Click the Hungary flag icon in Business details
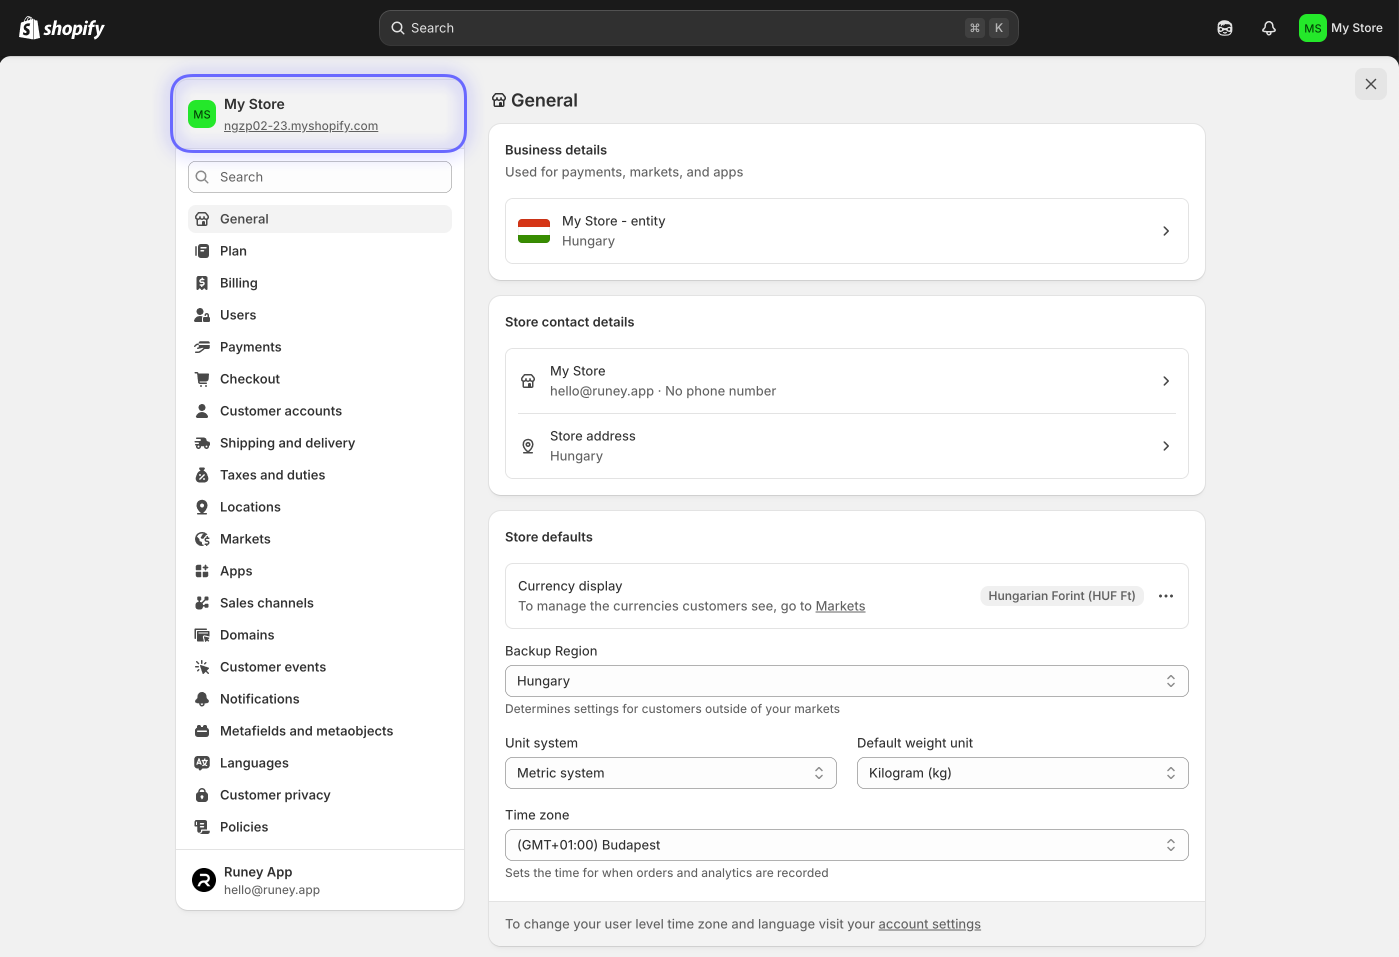Image resolution: width=1399 pixels, height=957 pixels. click(x=534, y=231)
